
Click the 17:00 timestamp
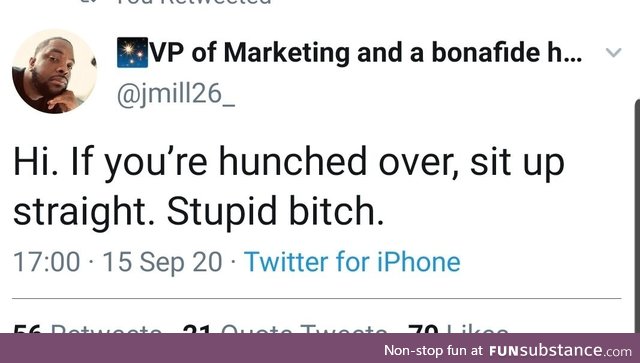click(47, 262)
